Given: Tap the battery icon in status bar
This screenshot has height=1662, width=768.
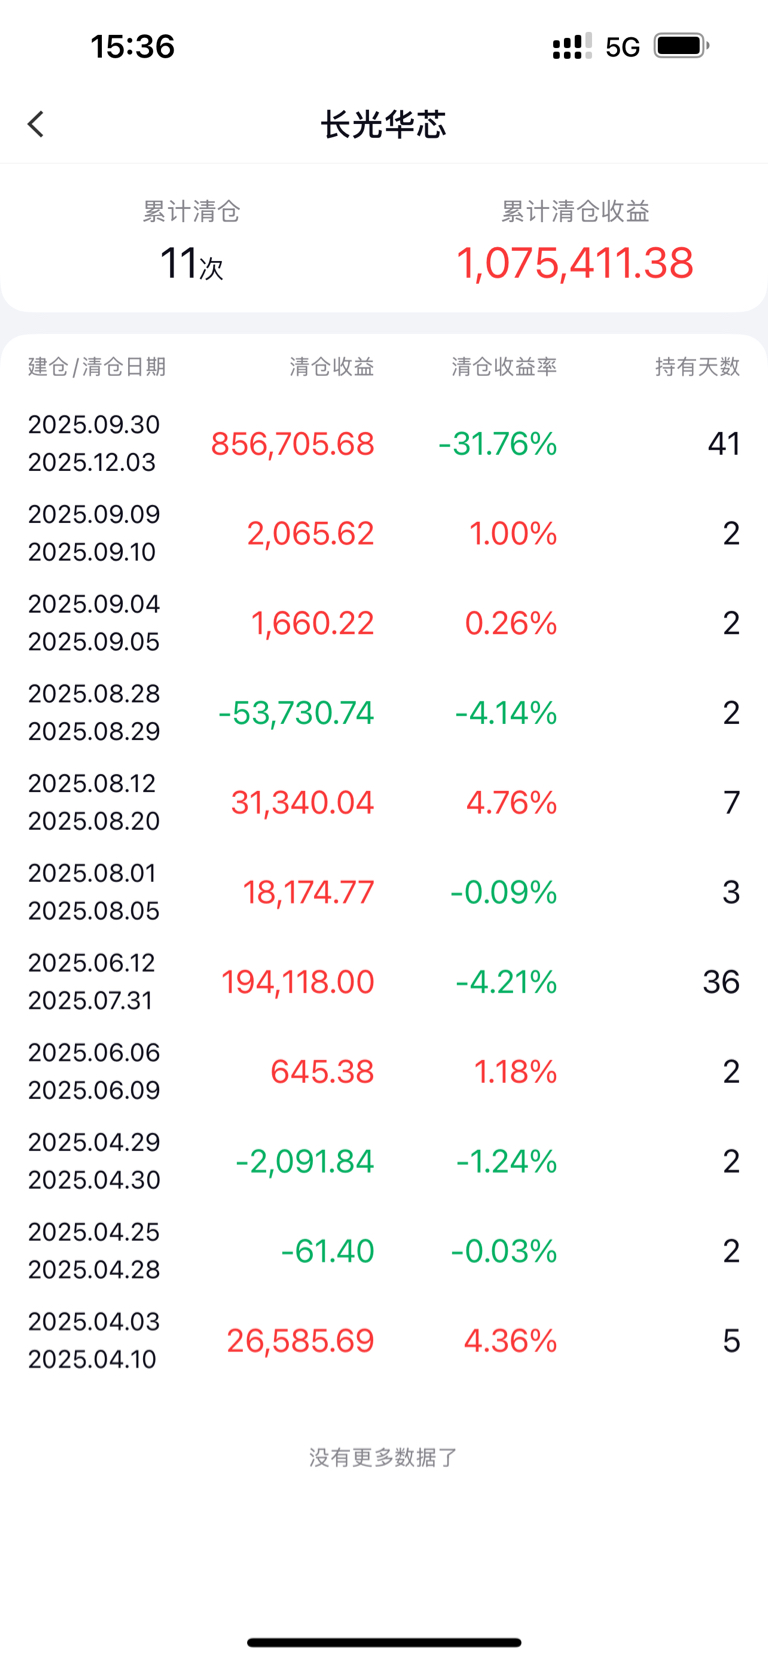Looking at the screenshot, I should pos(681,46).
